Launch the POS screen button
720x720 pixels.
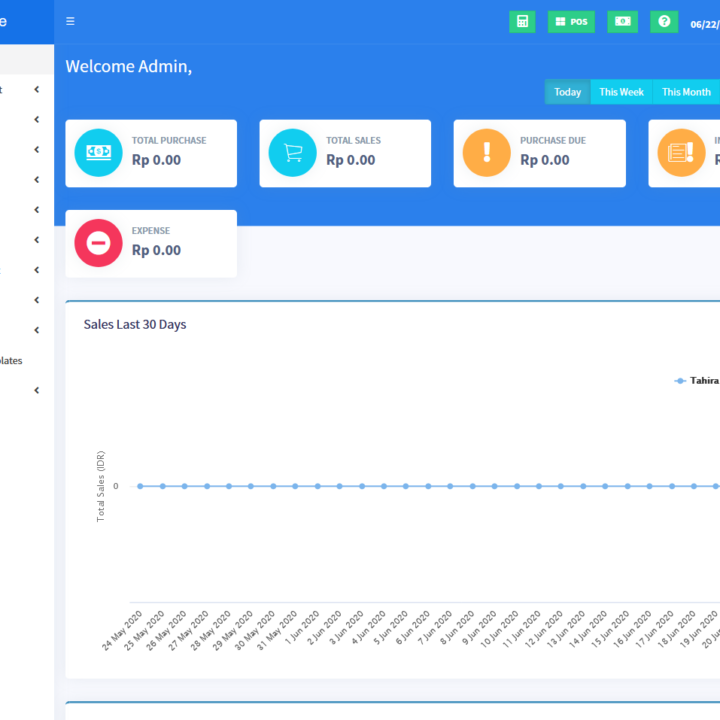[x=571, y=22]
